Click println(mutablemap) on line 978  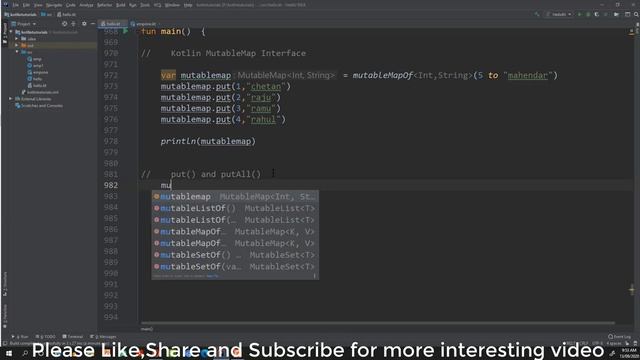pos(208,141)
